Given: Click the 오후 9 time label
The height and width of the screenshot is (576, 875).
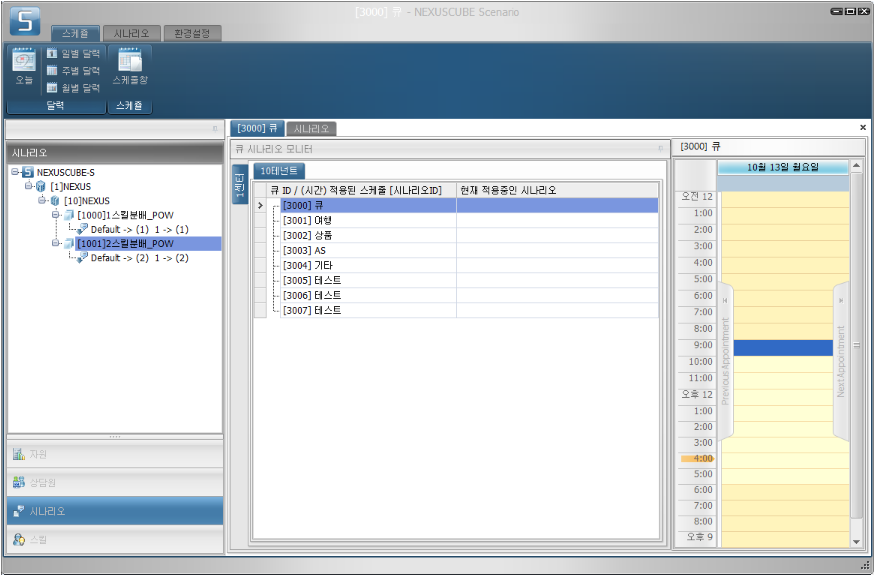Looking at the screenshot, I should point(700,536).
